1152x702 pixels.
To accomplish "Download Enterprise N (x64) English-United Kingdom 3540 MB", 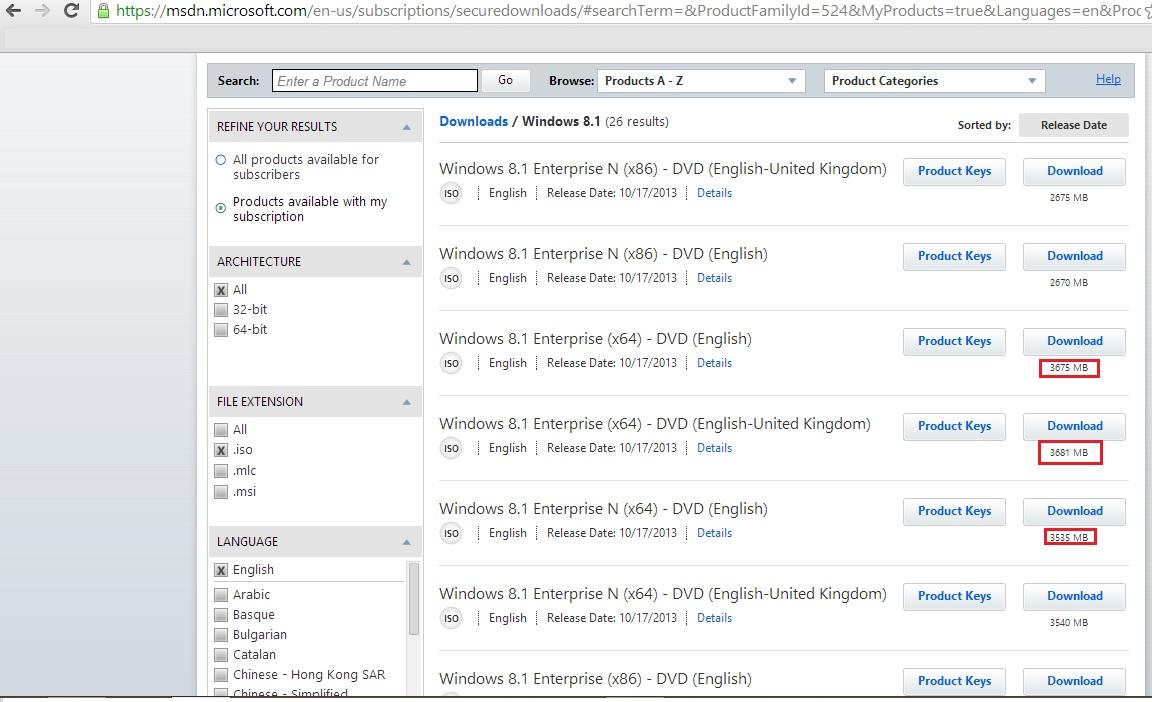I will 1074,597.
